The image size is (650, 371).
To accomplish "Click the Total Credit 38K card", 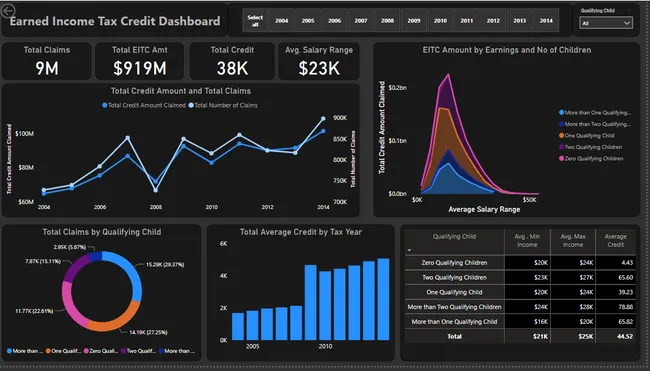I will pyautogui.click(x=232, y=61).
